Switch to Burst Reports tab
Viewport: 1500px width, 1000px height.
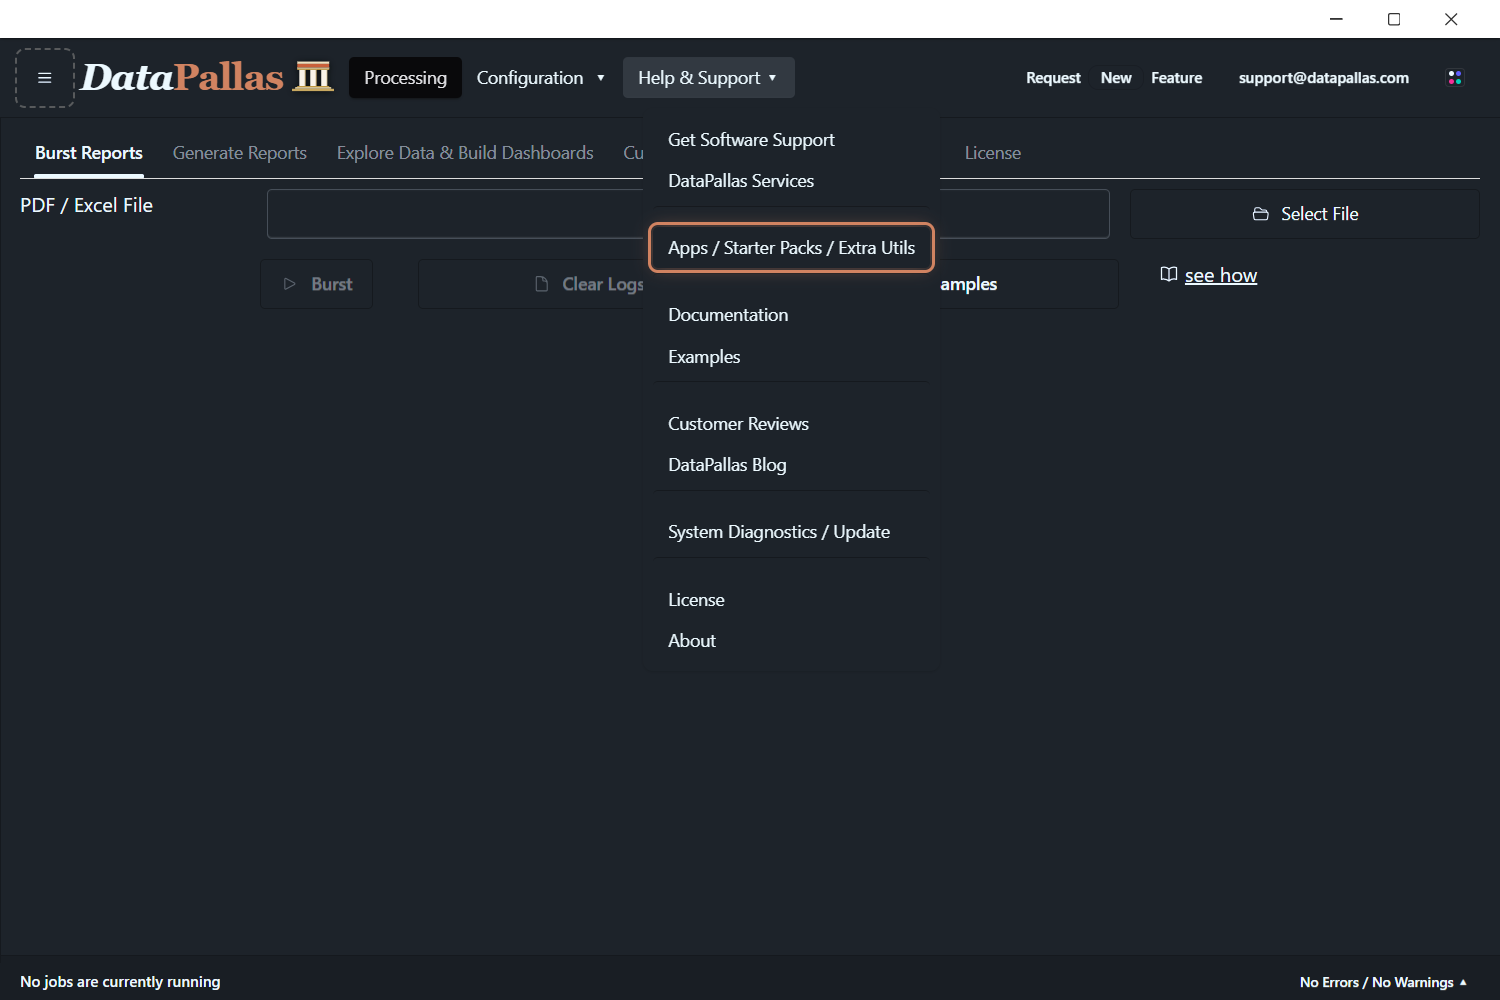click(x=89, y=153)
